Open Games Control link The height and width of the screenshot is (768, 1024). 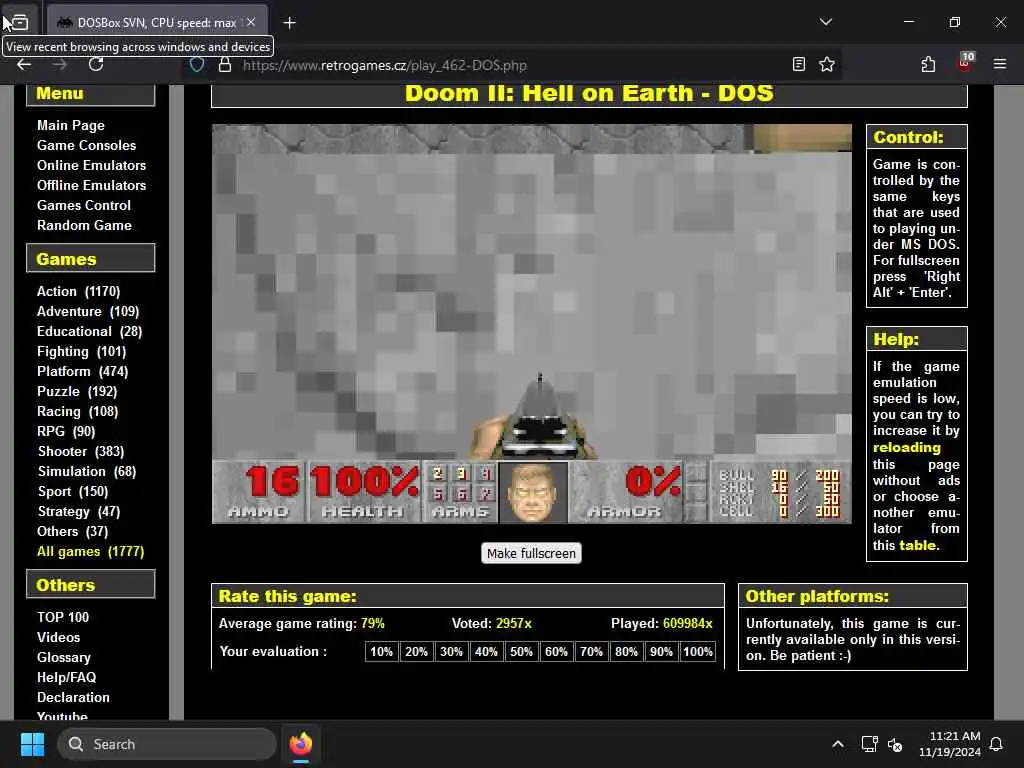pos(84,205)
